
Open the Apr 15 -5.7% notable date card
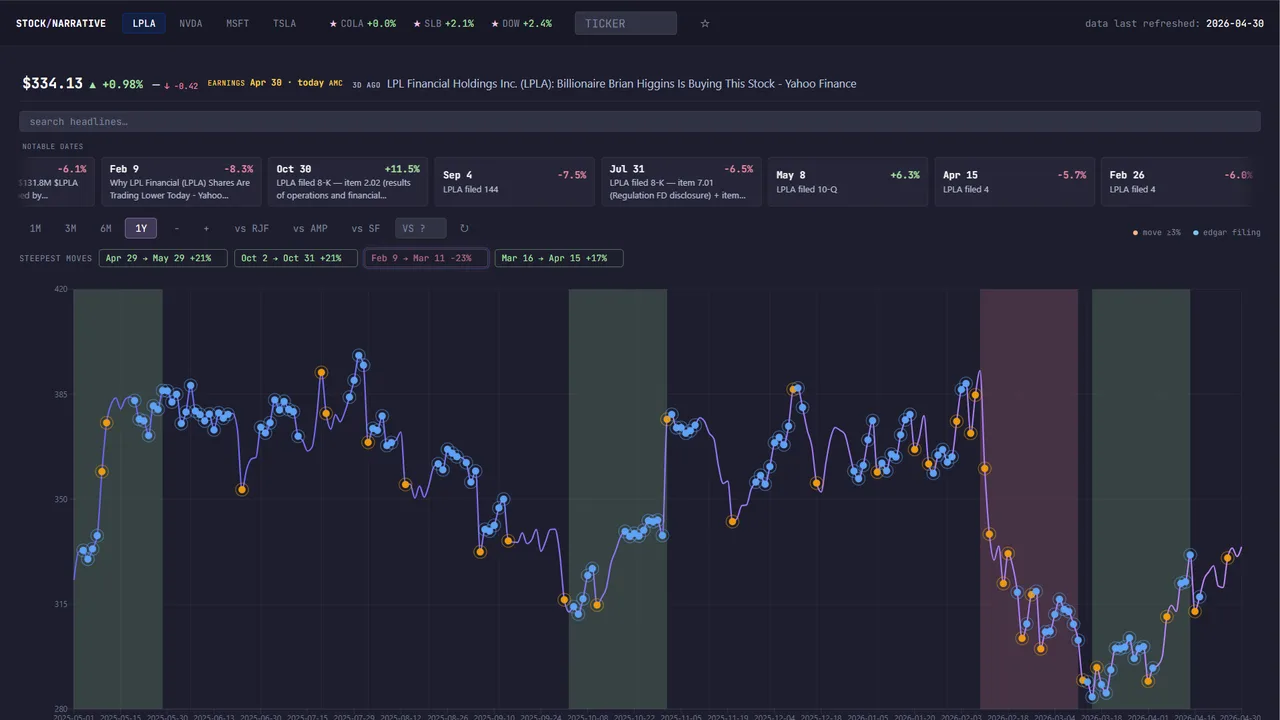point(1015,181)
